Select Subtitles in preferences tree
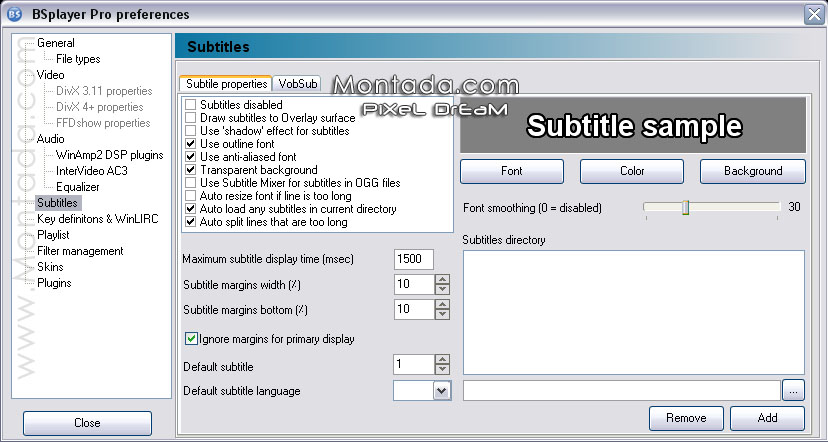Viewport: 828px width, 442px height. 58,203
